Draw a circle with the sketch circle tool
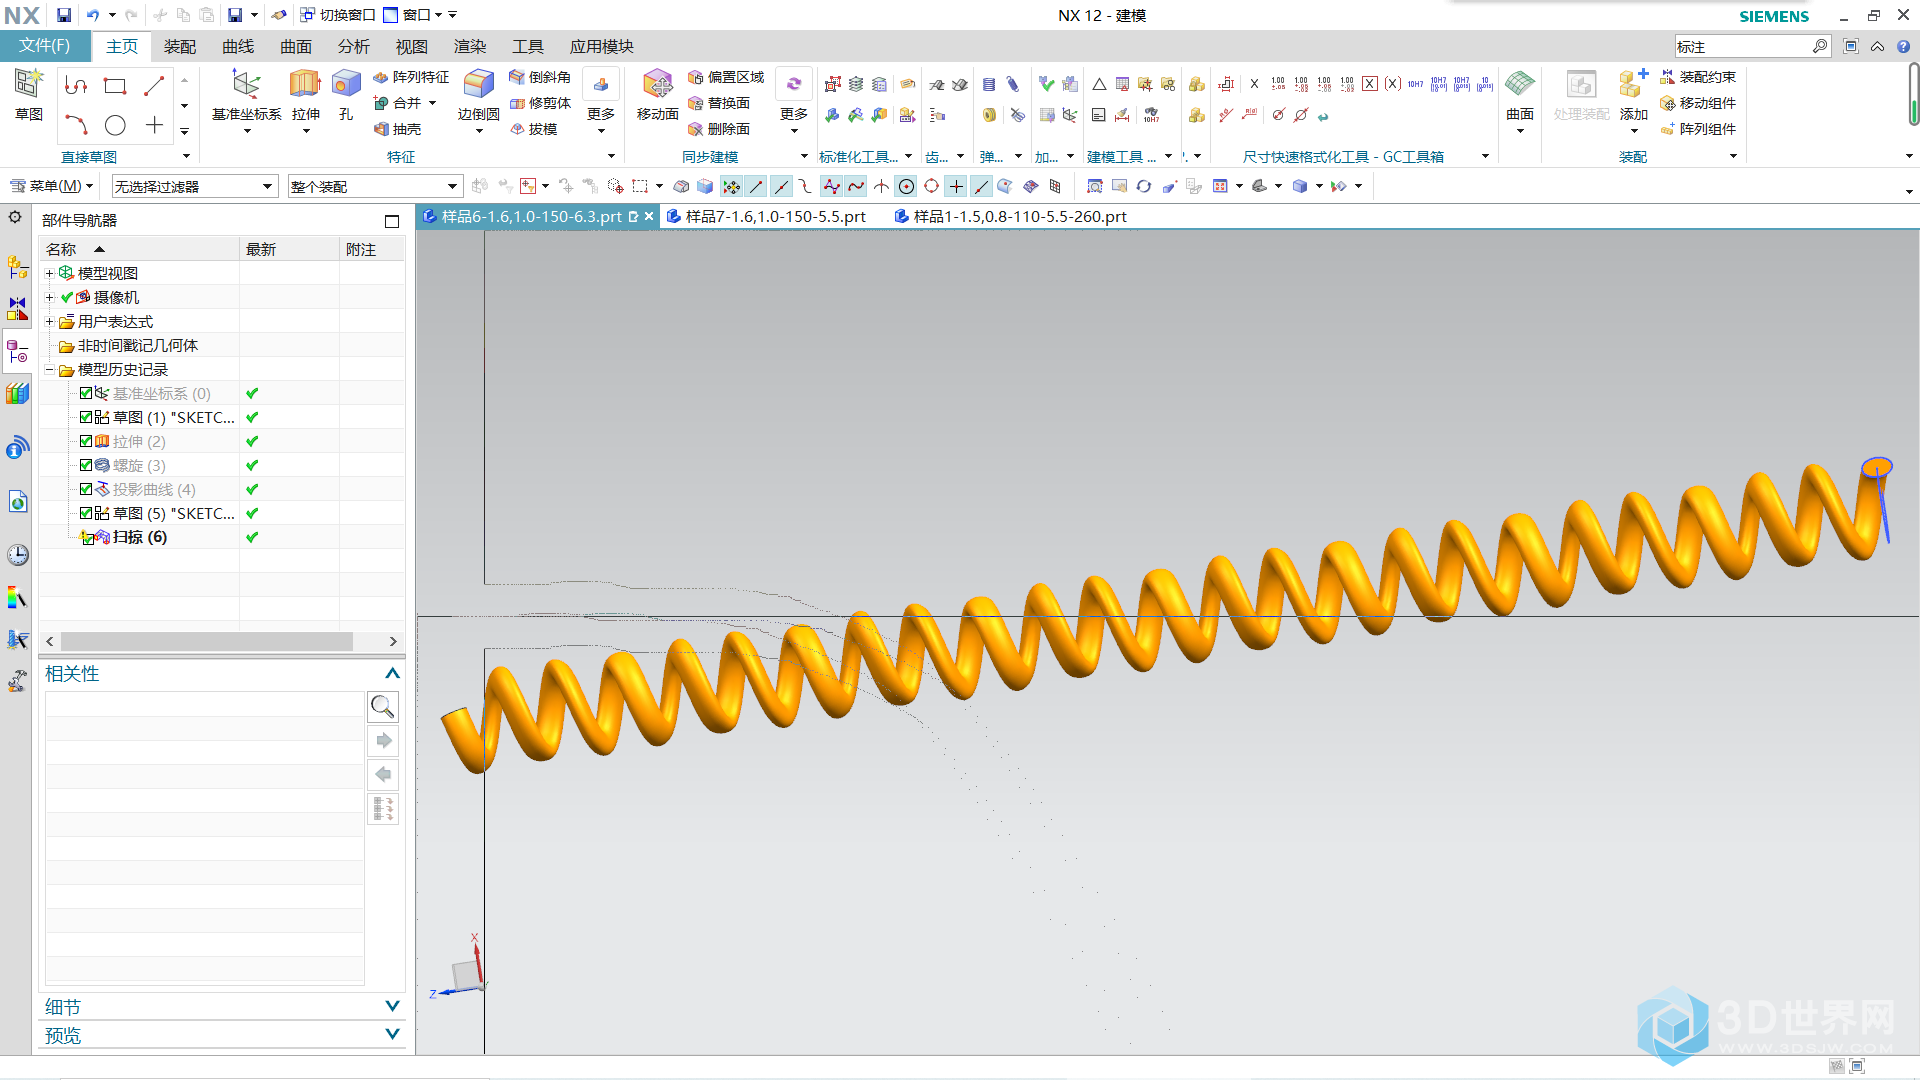The width and height of the screenshot is (1920, 1080). 115,125
